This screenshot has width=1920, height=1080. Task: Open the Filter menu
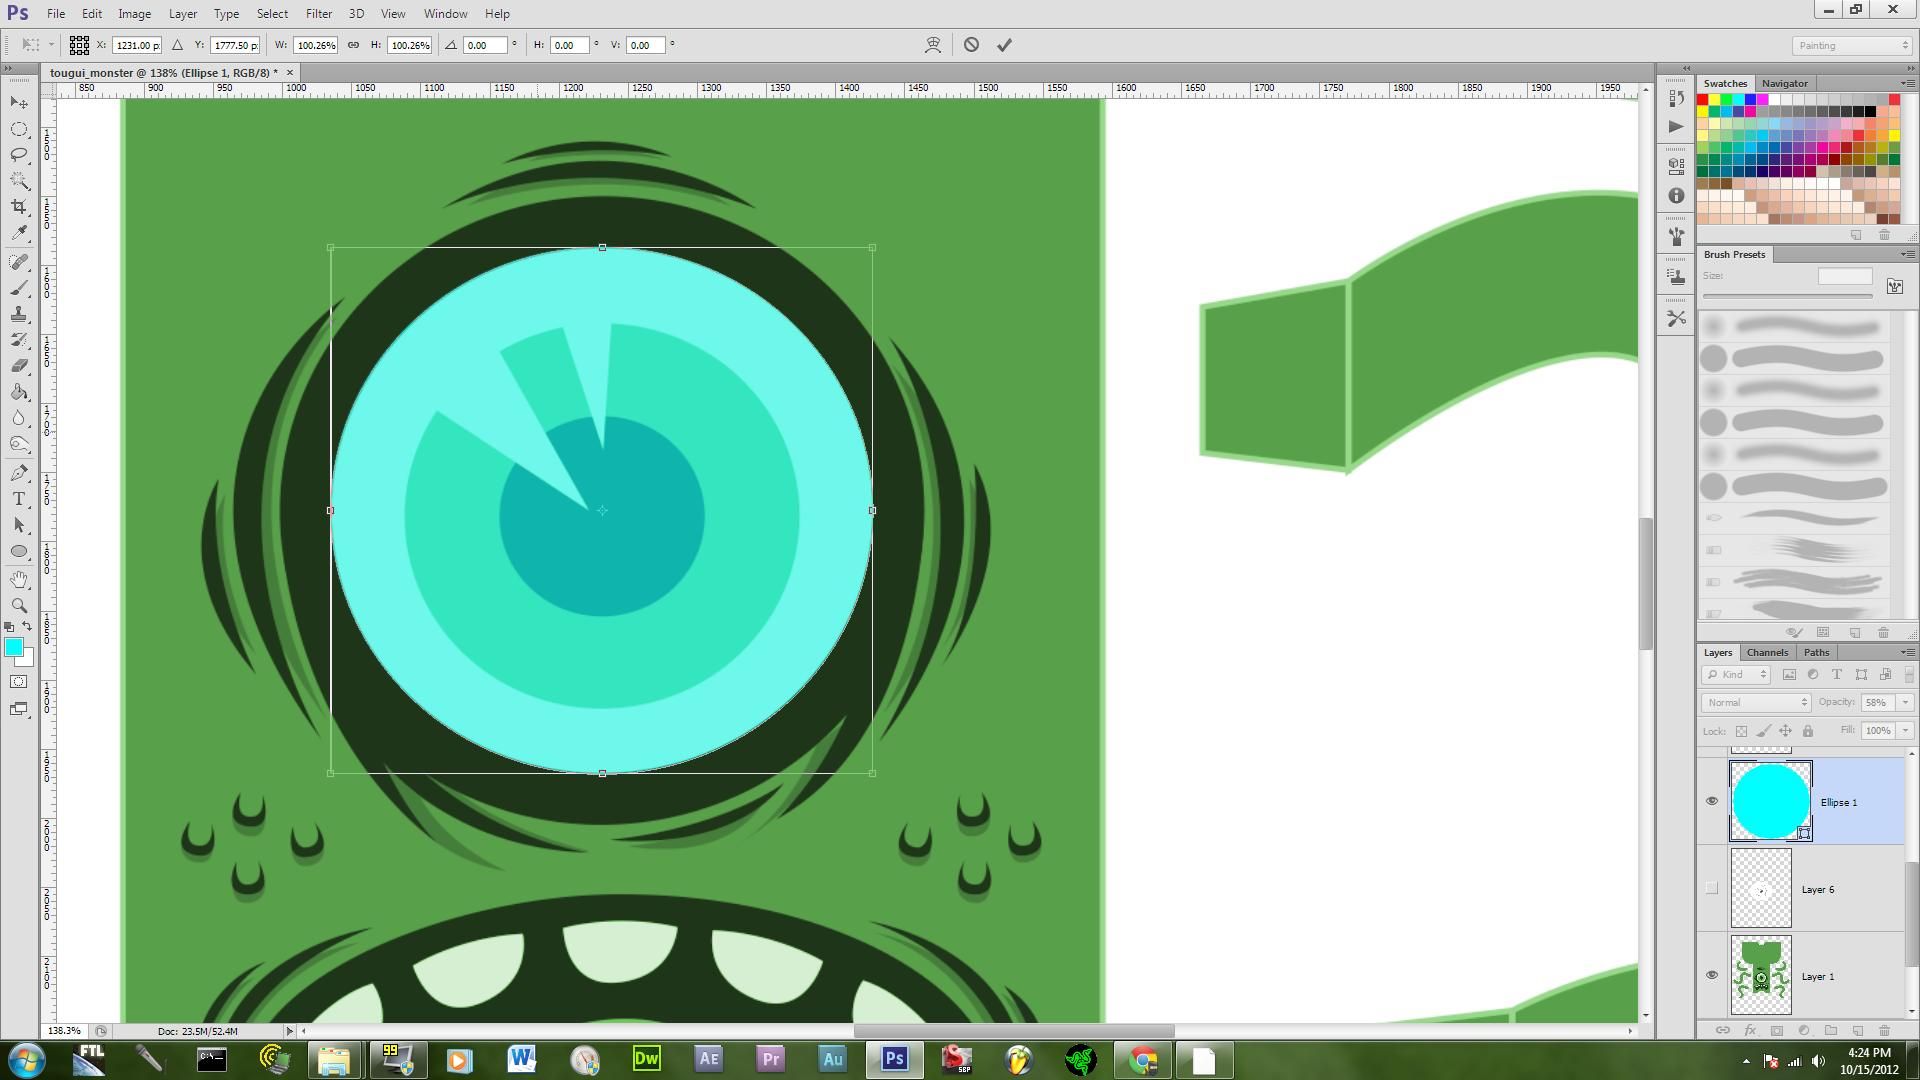[x=318, y=13]
